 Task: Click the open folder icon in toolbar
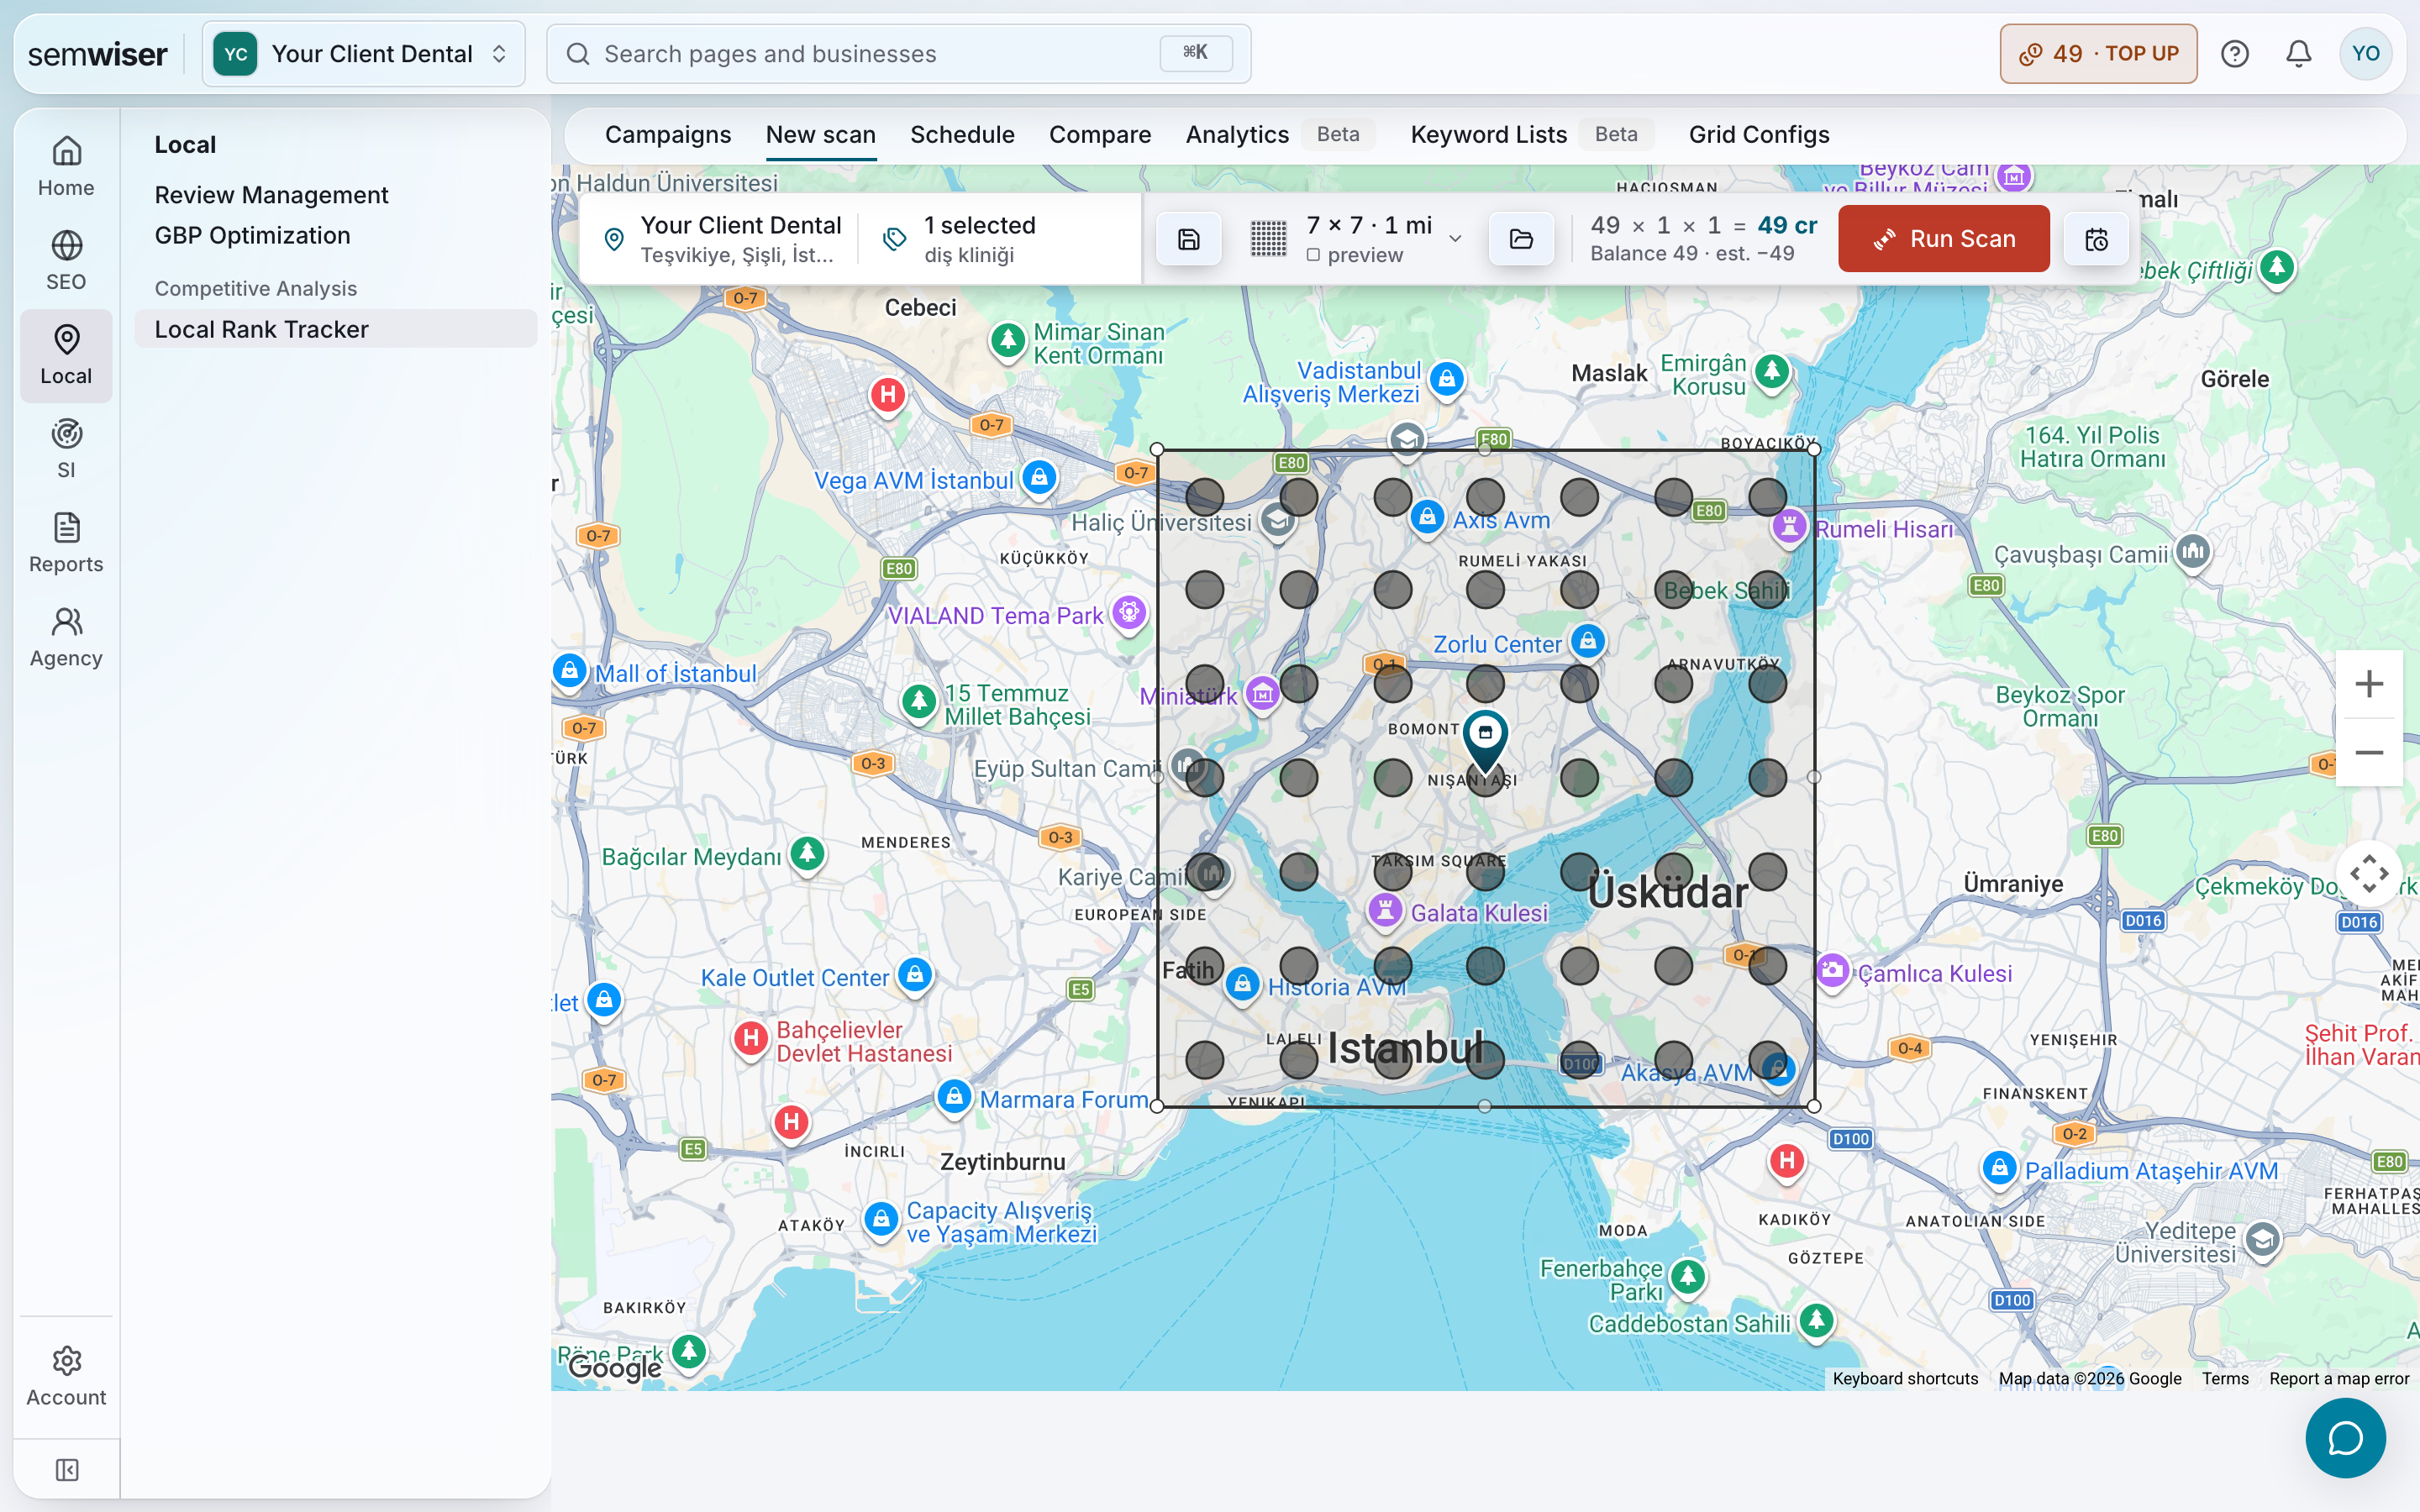(1521, 239)
